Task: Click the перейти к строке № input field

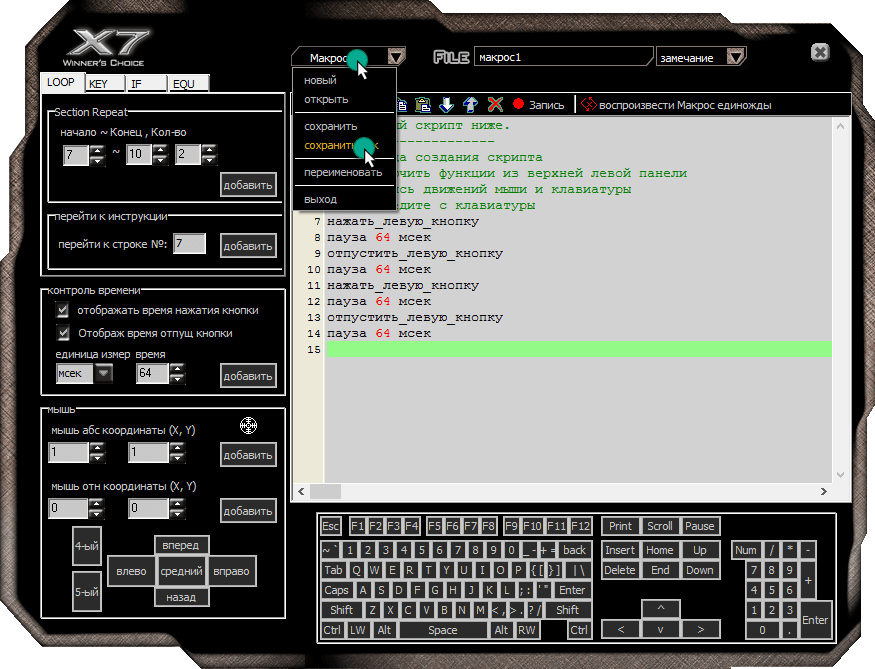Action: [x=189, y=243]
